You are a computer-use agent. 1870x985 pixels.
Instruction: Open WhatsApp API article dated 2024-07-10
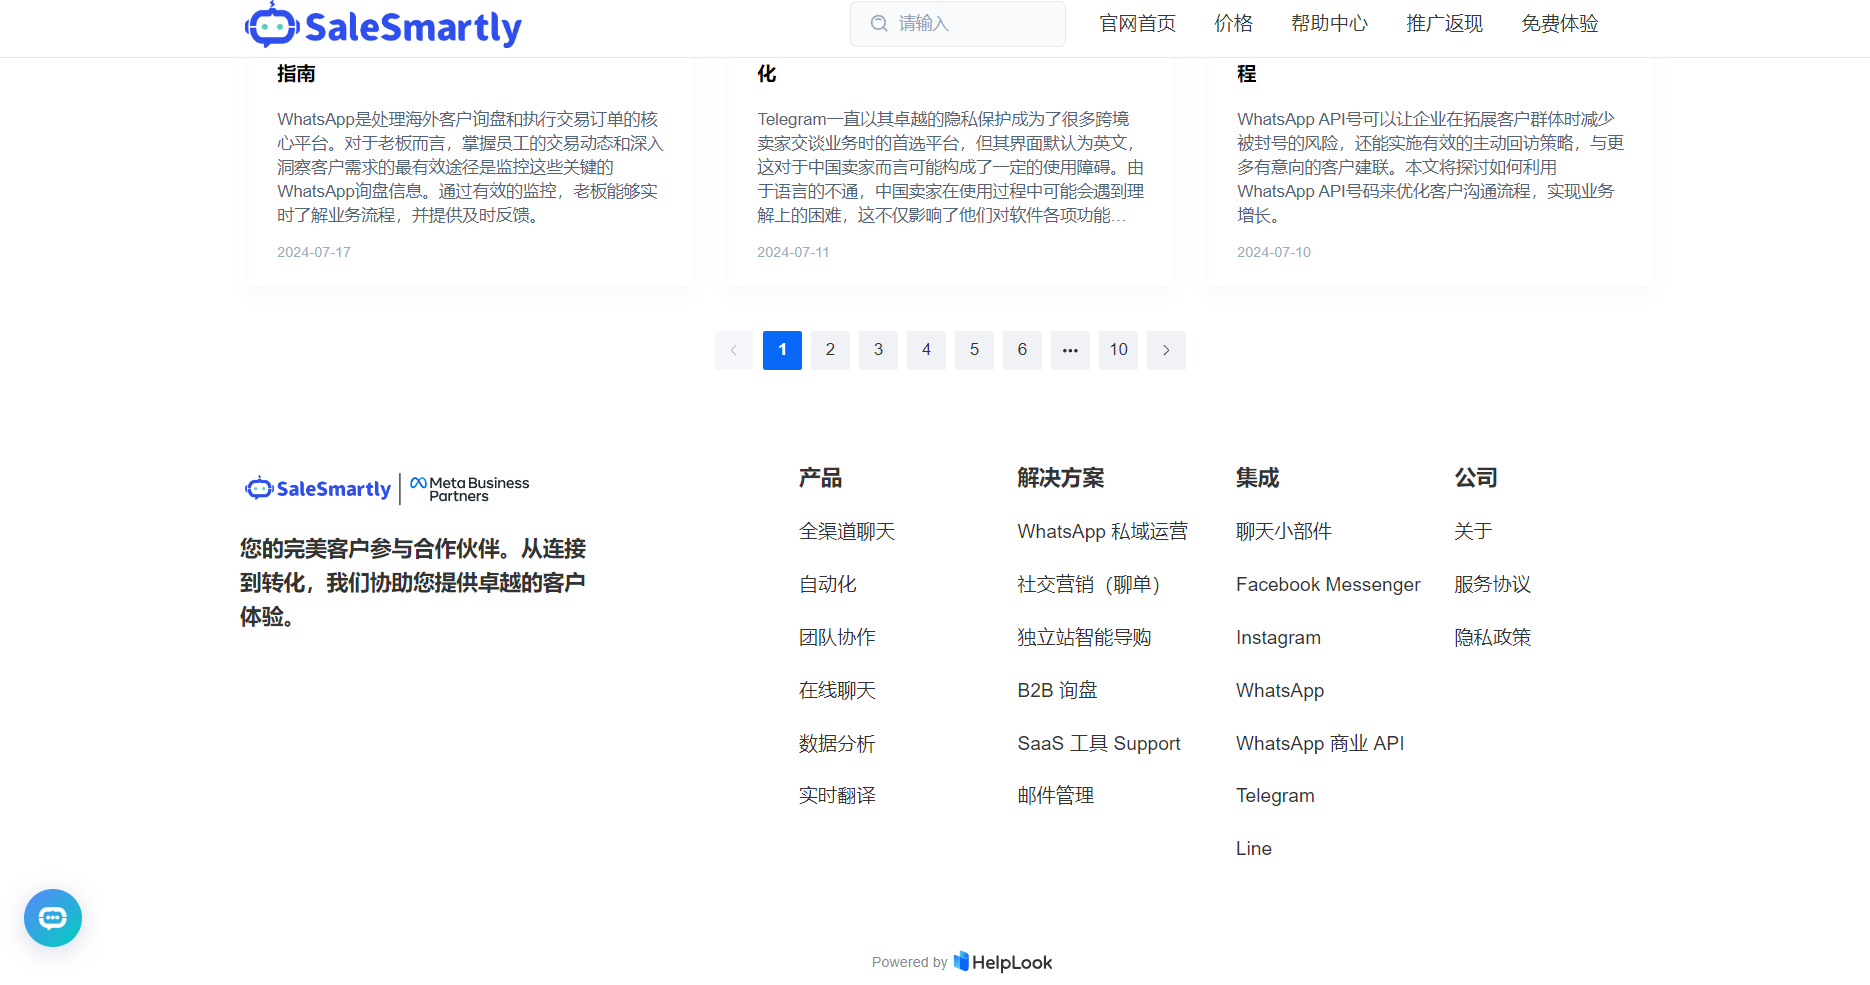[1431, 172]
